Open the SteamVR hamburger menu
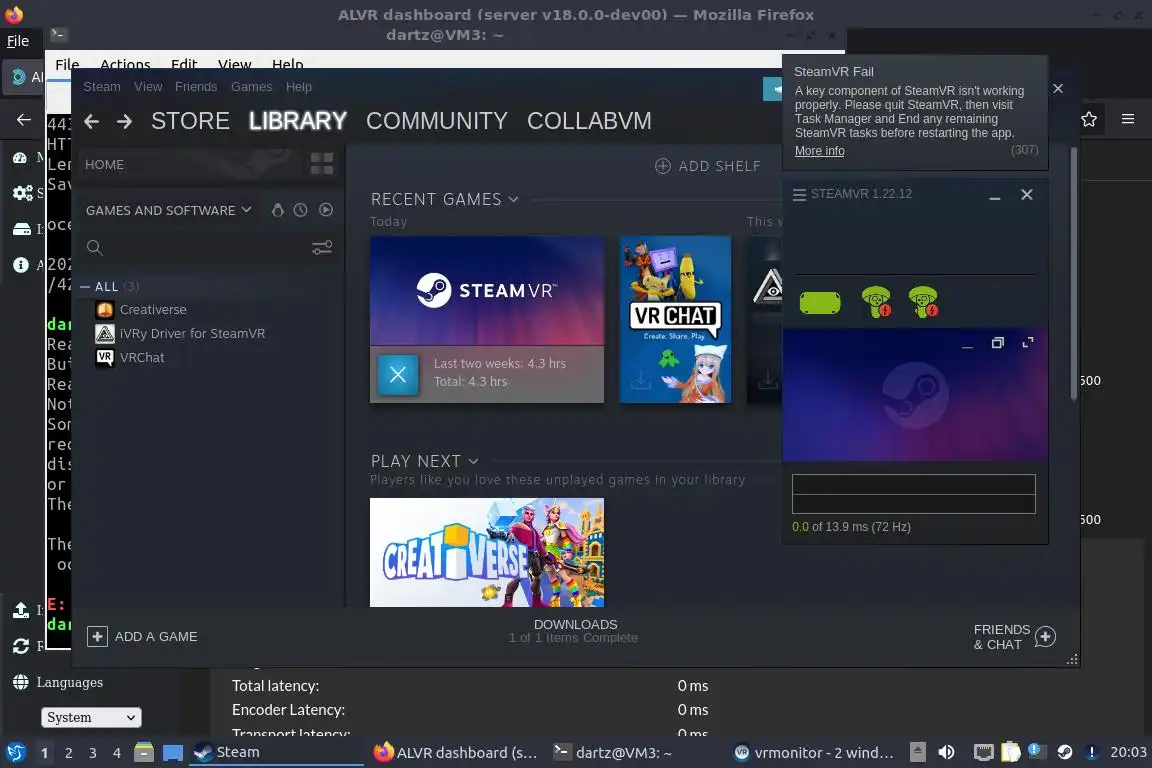The width and height of the screenshot is (1152, 768). tap(799, 195)
